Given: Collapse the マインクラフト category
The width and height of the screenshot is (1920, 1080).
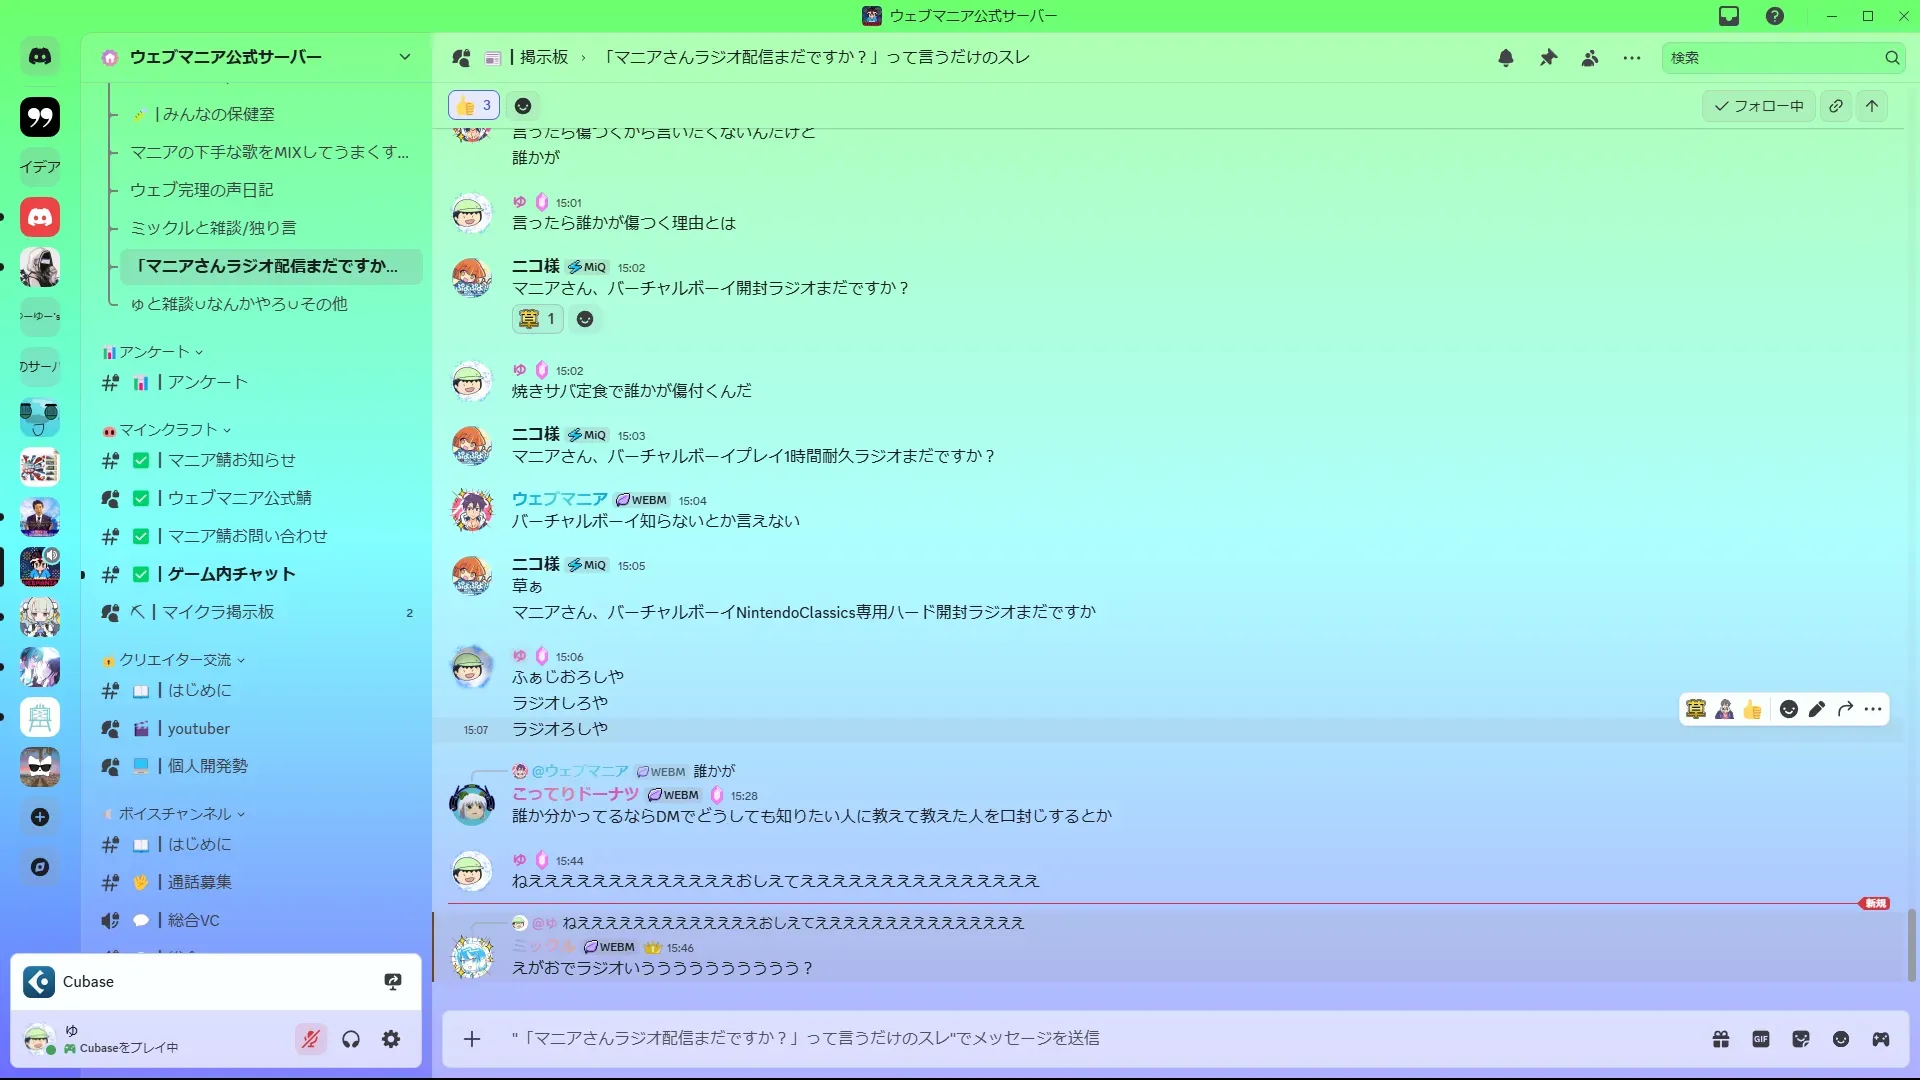Looking at the screenshot, I should click(168, 430).
